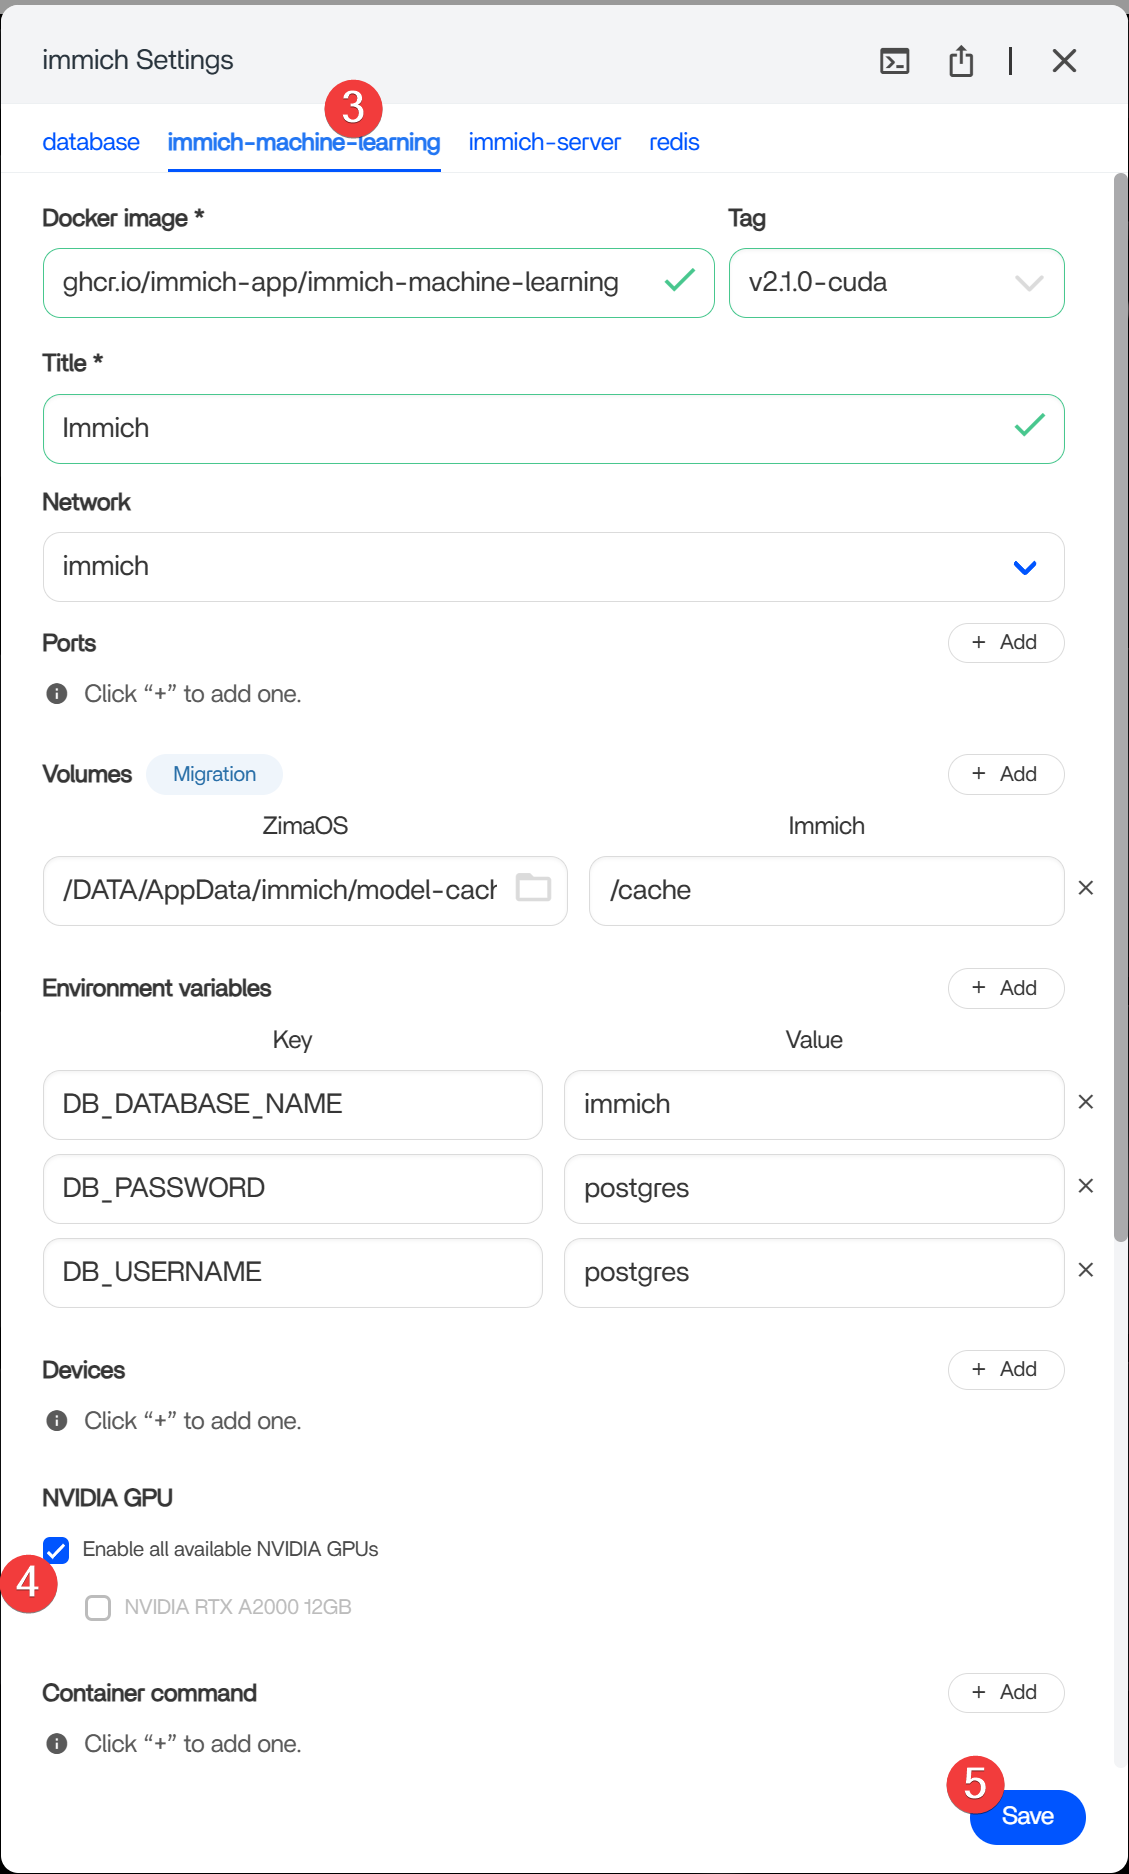Remove the DB_USERNAME variable row
Screen dimensions: 1129x1874
click(1086, 1270)
